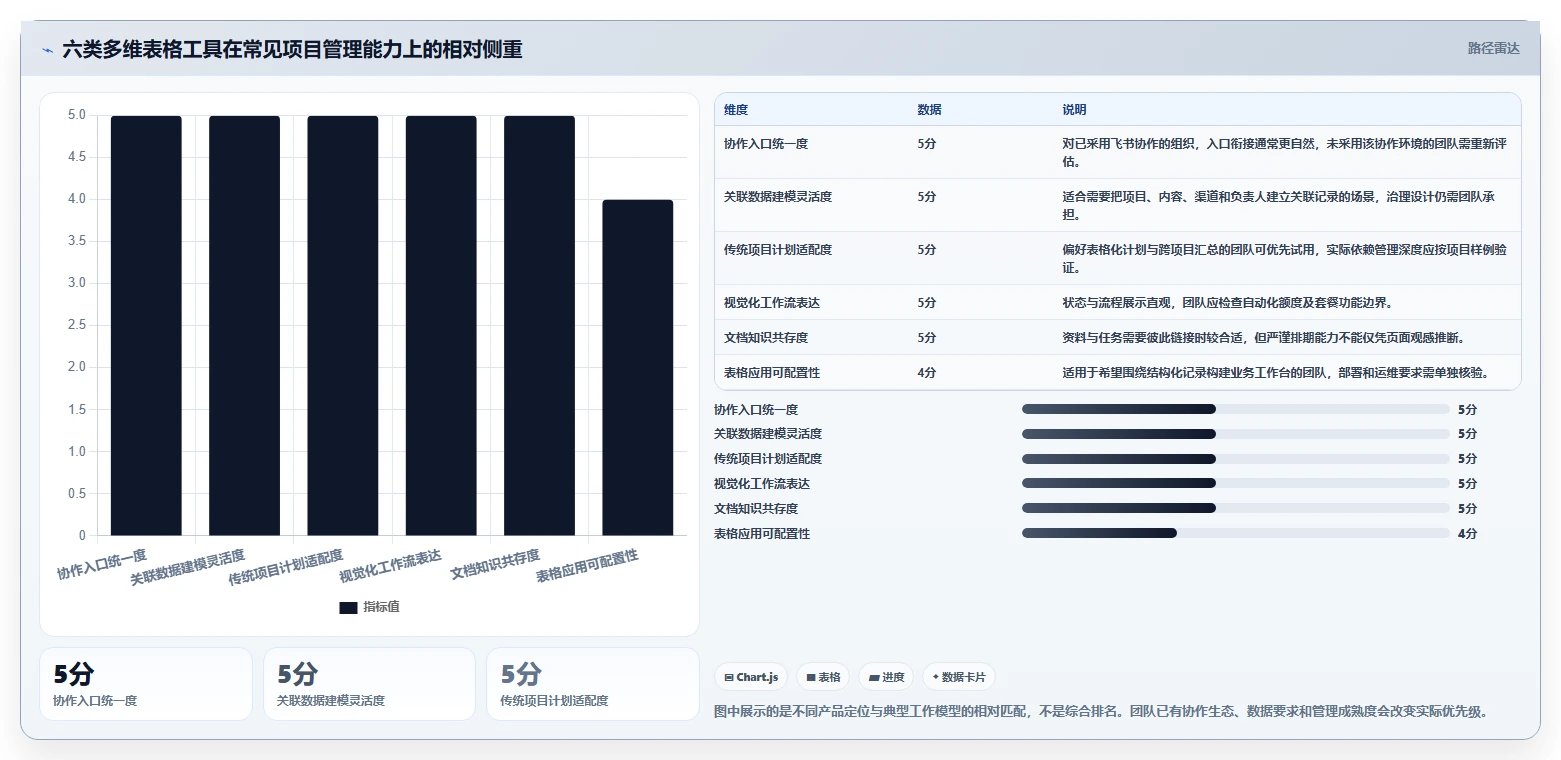Click the x-axis label 表格应用可配置性
The height and width of the screenshot is (760, 1561).
click(x=587, y=565)
